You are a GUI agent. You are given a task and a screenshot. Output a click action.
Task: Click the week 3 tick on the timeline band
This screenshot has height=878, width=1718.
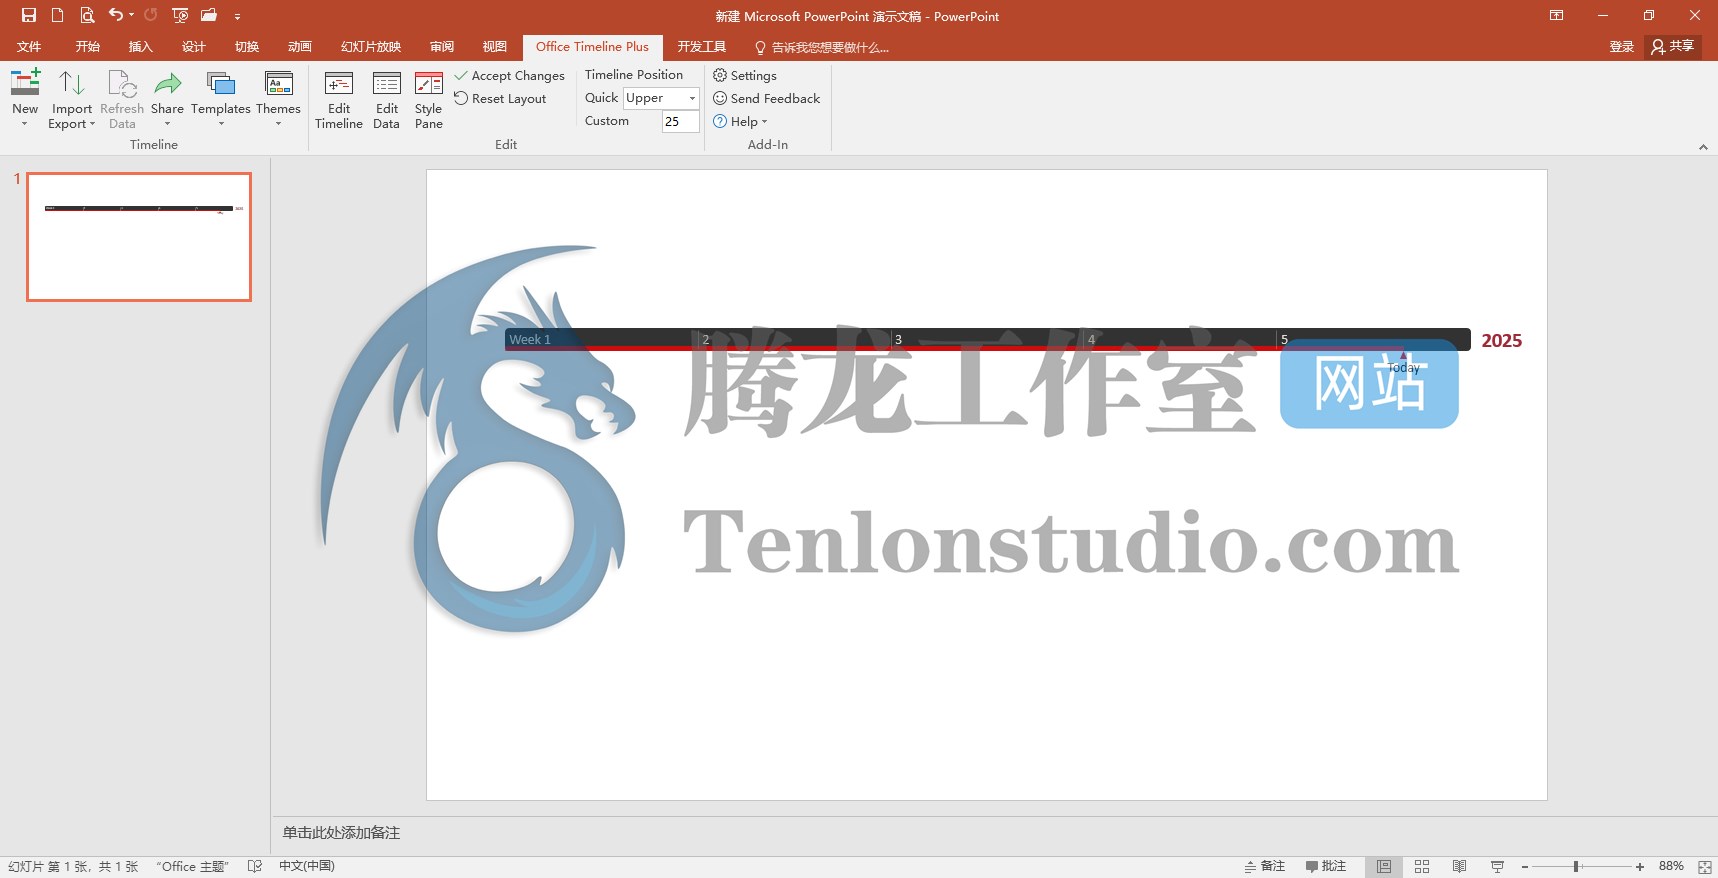click(898, 340)
